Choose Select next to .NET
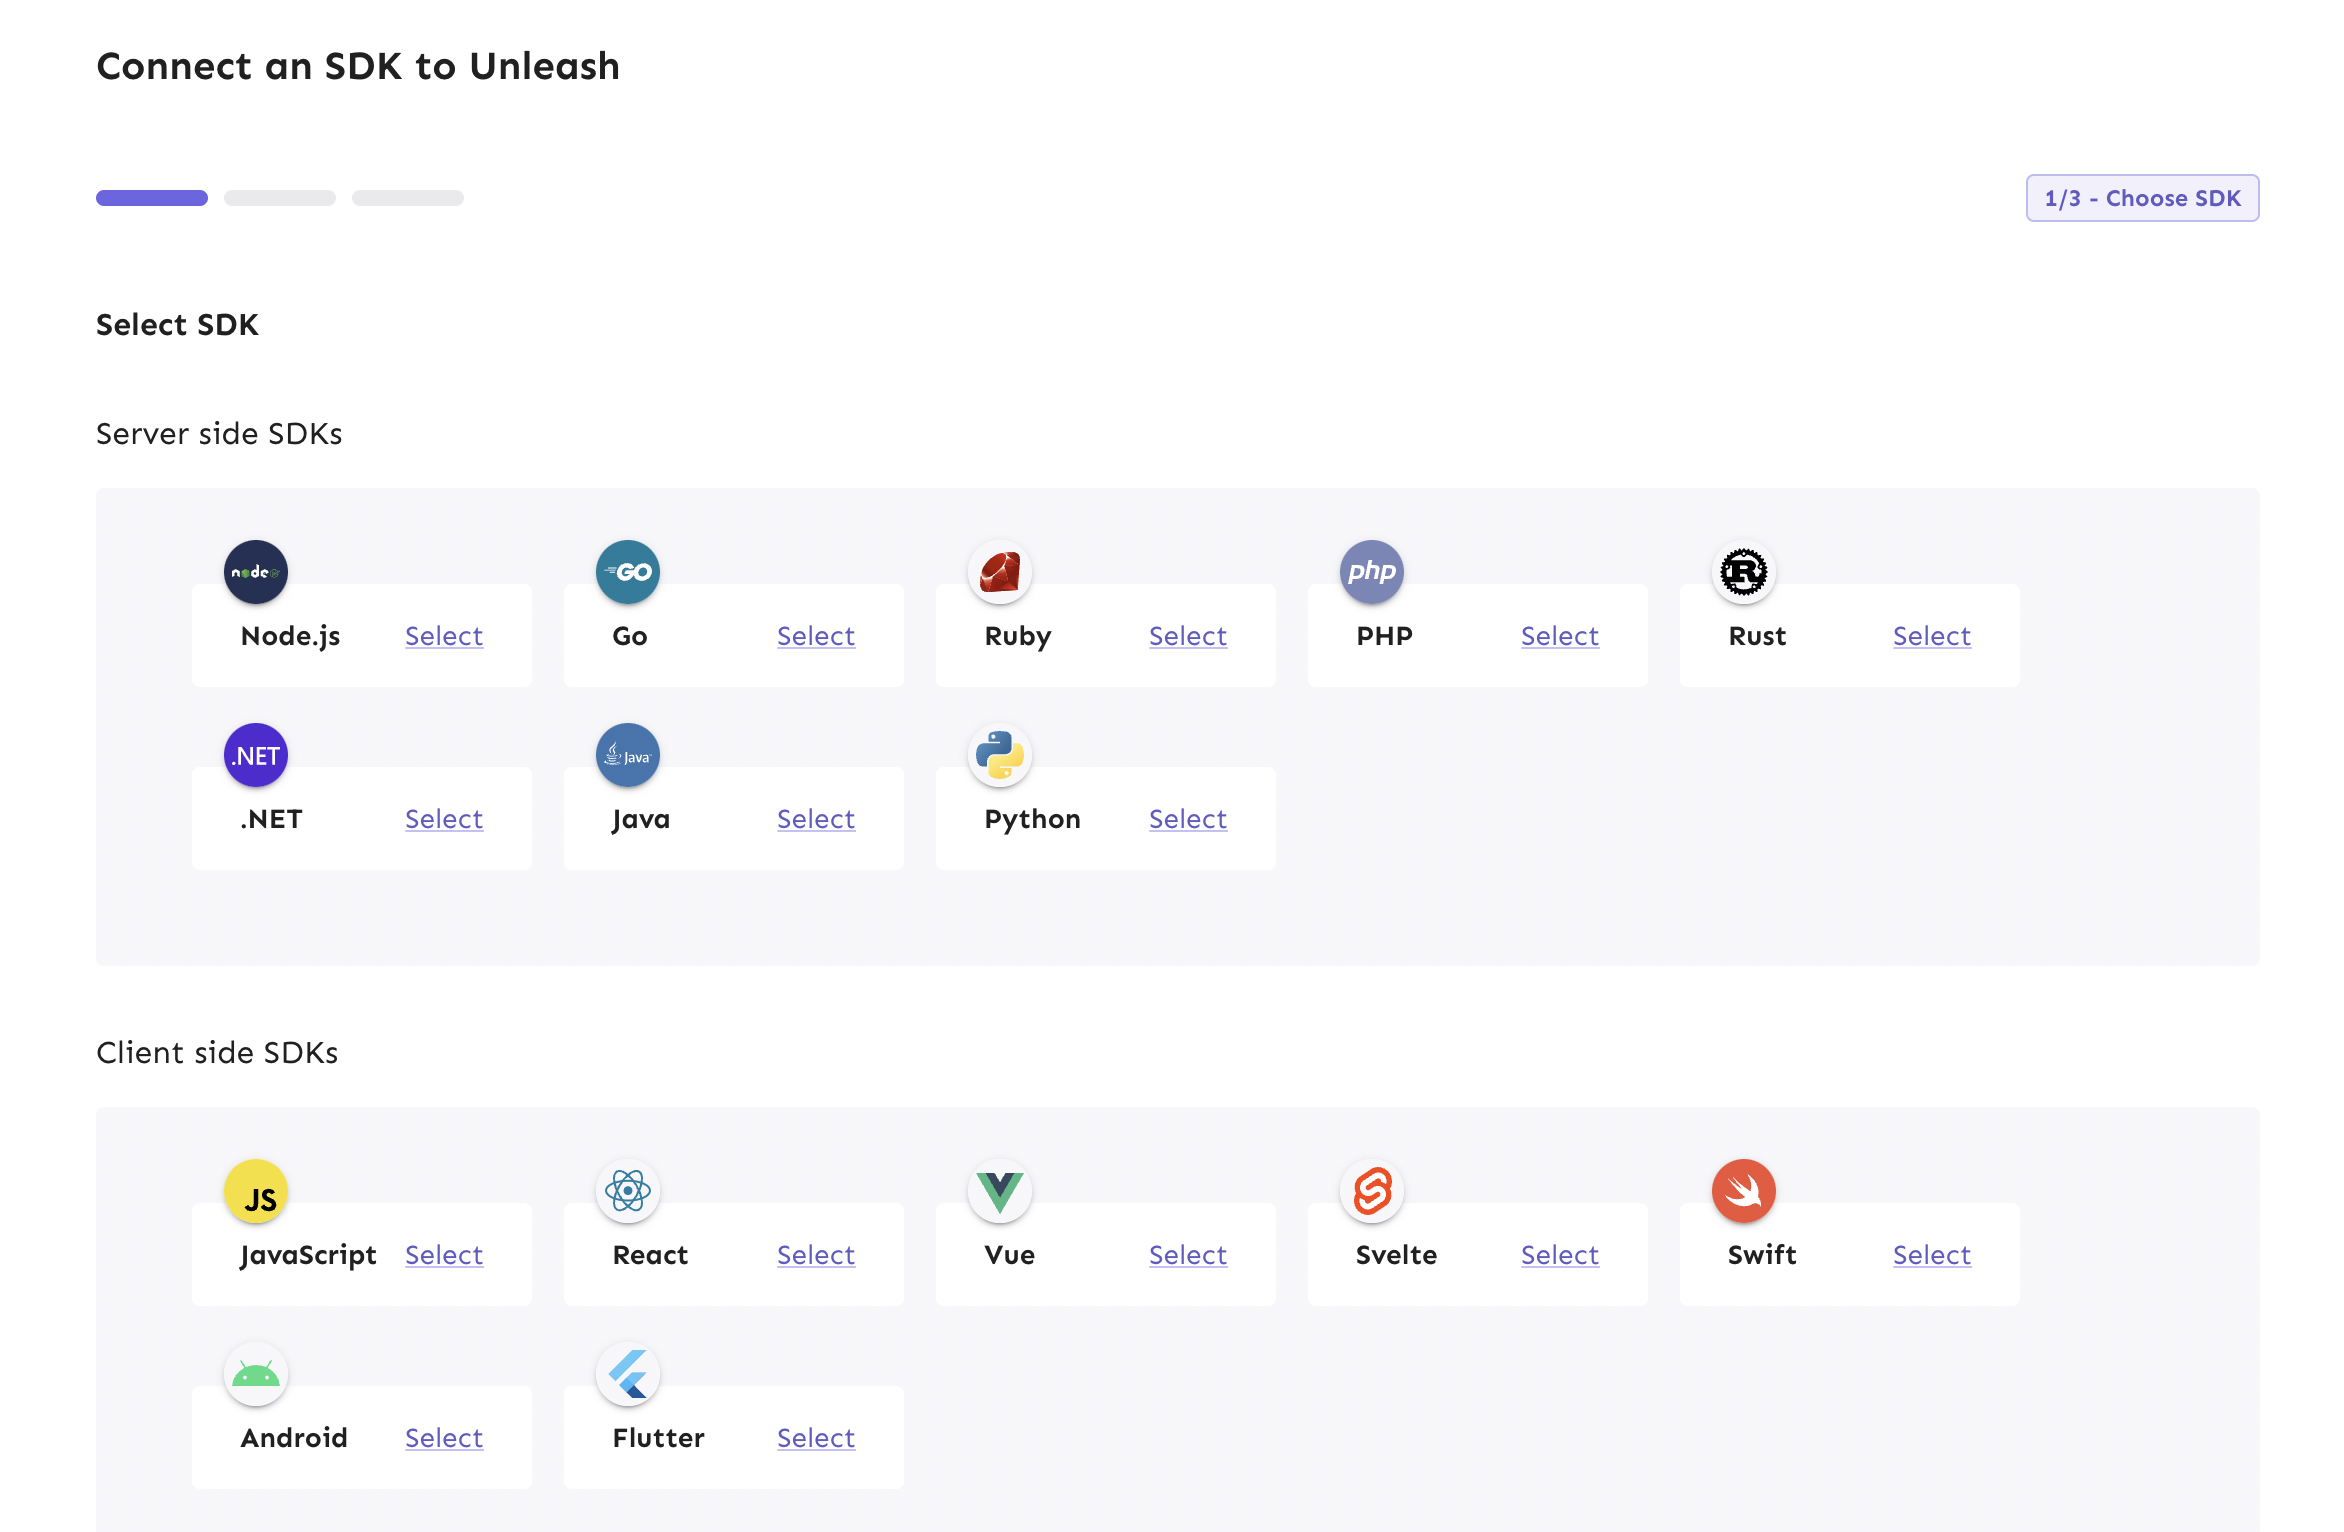The image size is (2344, 1532). pyautogui.click(x=444, y=819)
